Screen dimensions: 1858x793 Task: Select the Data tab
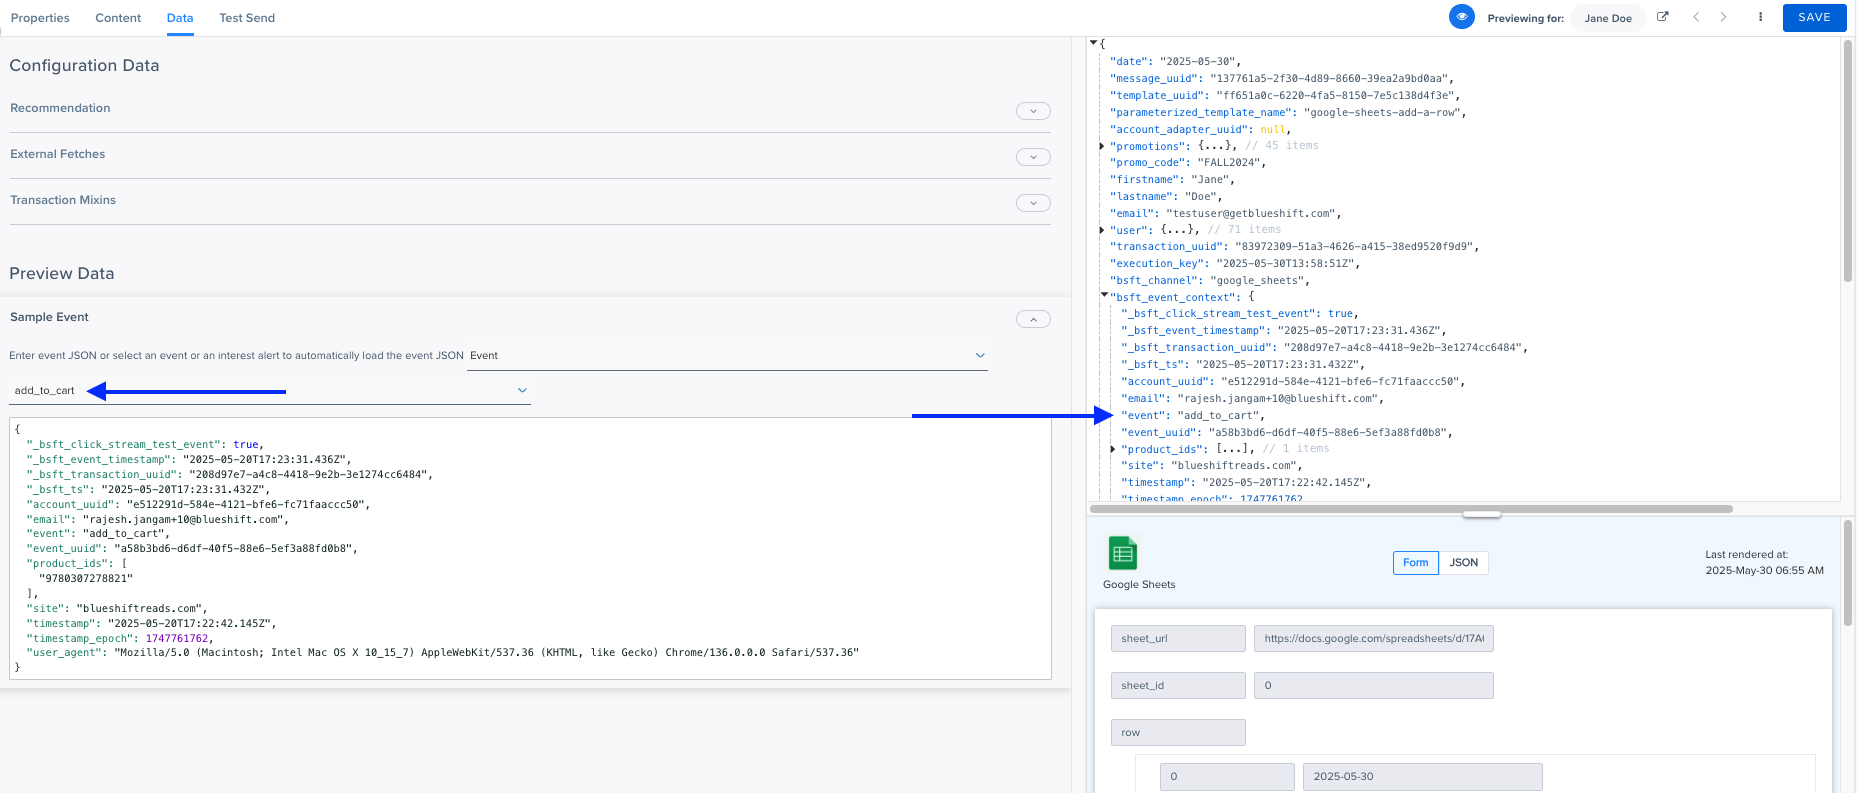click(180, 18)
